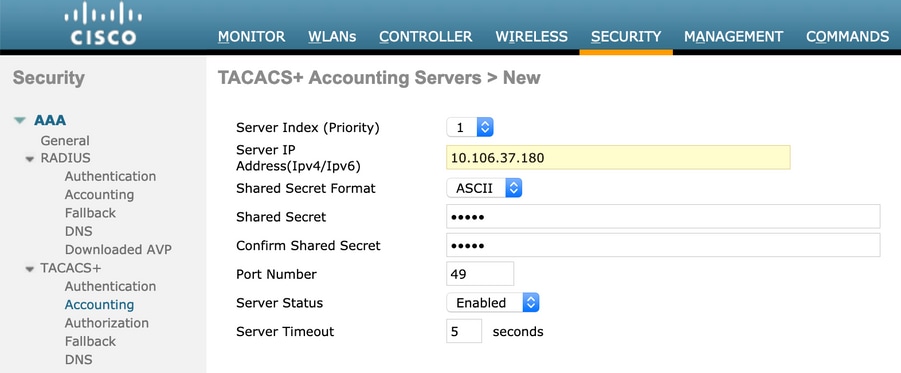Screen dimensions: 901x373
Task: Open Downloaded AVP page
Action: point(118,250)
